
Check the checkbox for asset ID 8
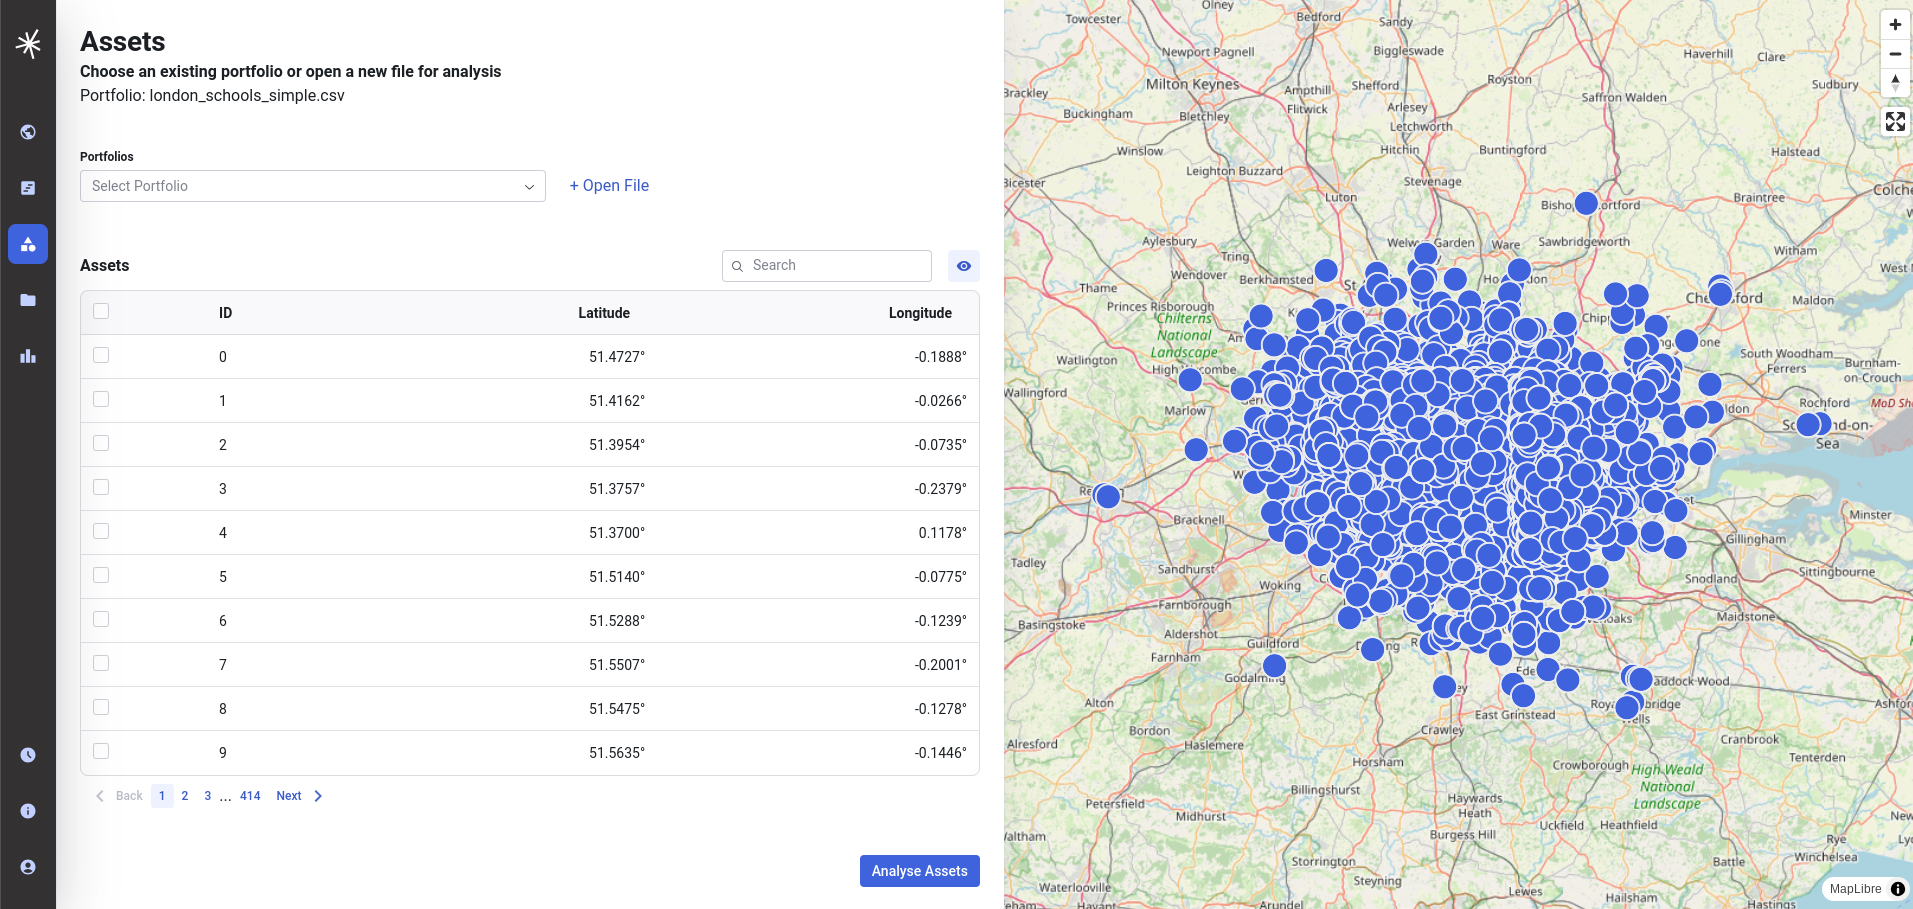click(101, 707)
